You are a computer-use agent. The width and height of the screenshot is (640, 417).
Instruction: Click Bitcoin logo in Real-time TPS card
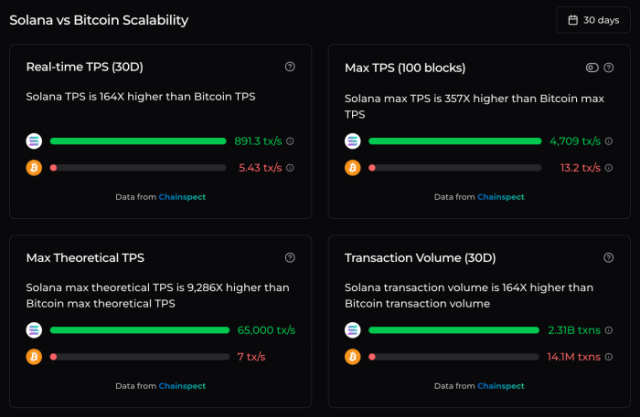point(34,168)
